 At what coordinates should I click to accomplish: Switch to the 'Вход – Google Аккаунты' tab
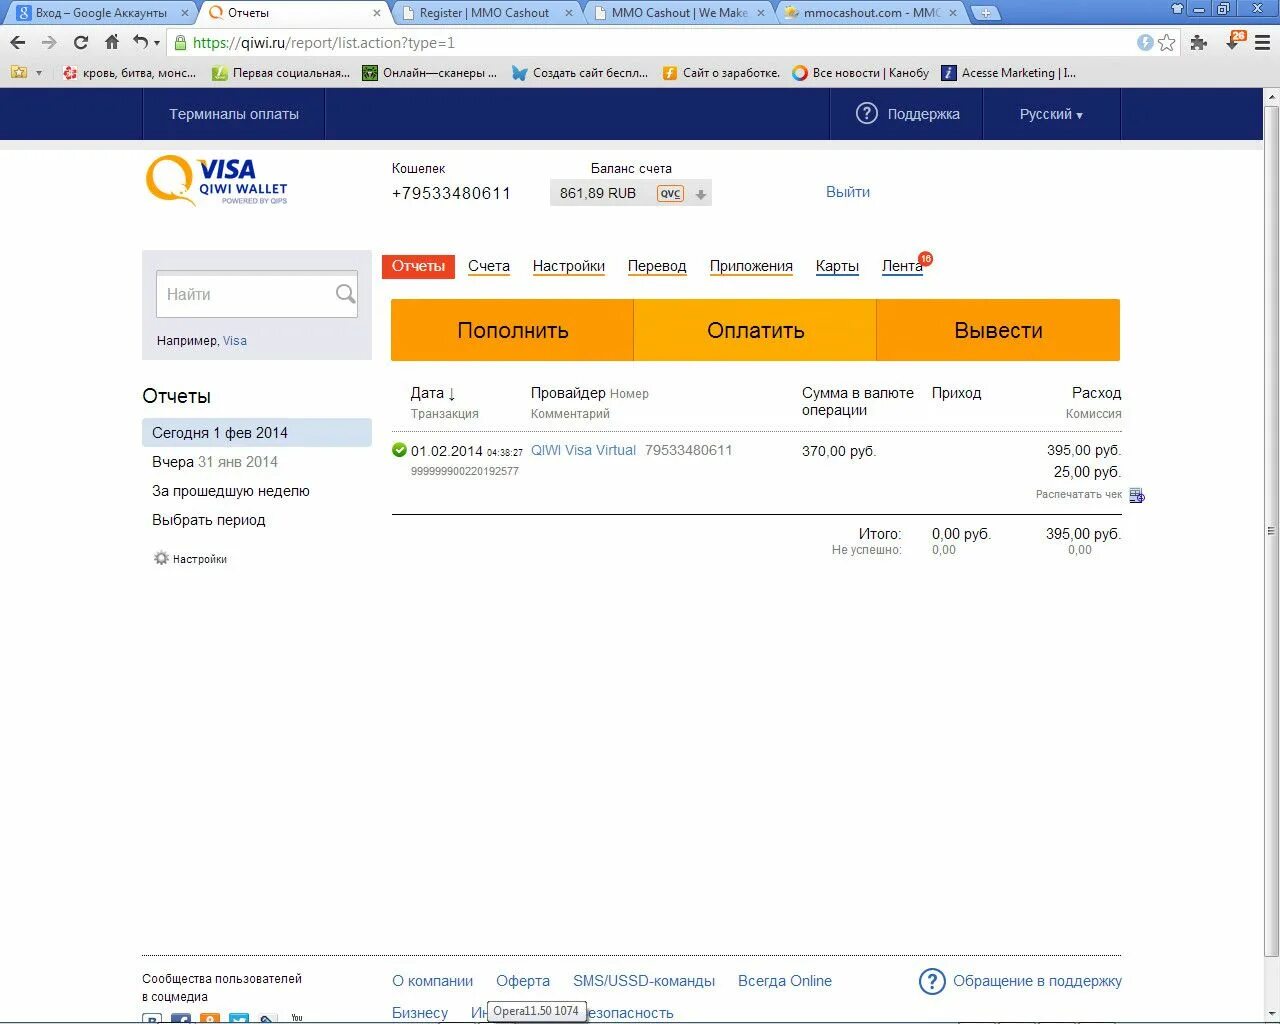[x=100, y=13]
